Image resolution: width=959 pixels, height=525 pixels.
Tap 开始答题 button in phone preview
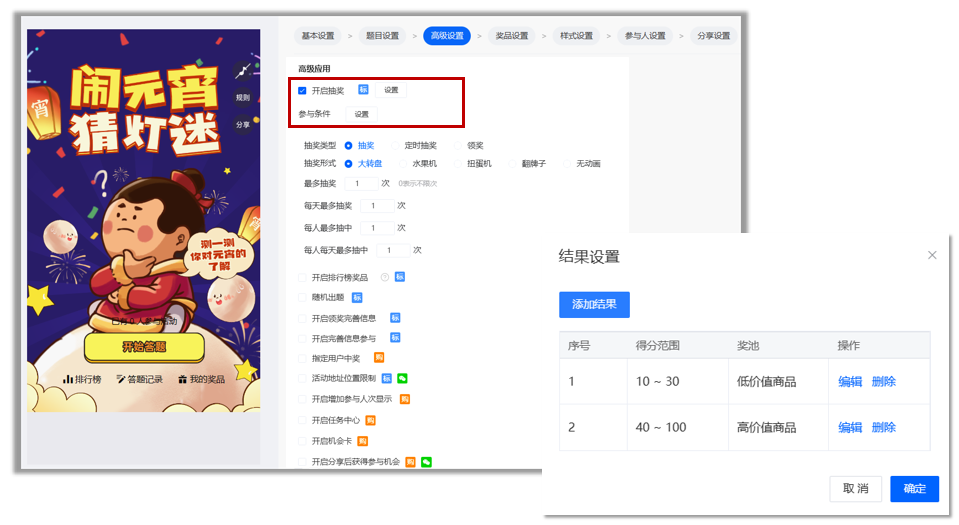click(144, 347)
